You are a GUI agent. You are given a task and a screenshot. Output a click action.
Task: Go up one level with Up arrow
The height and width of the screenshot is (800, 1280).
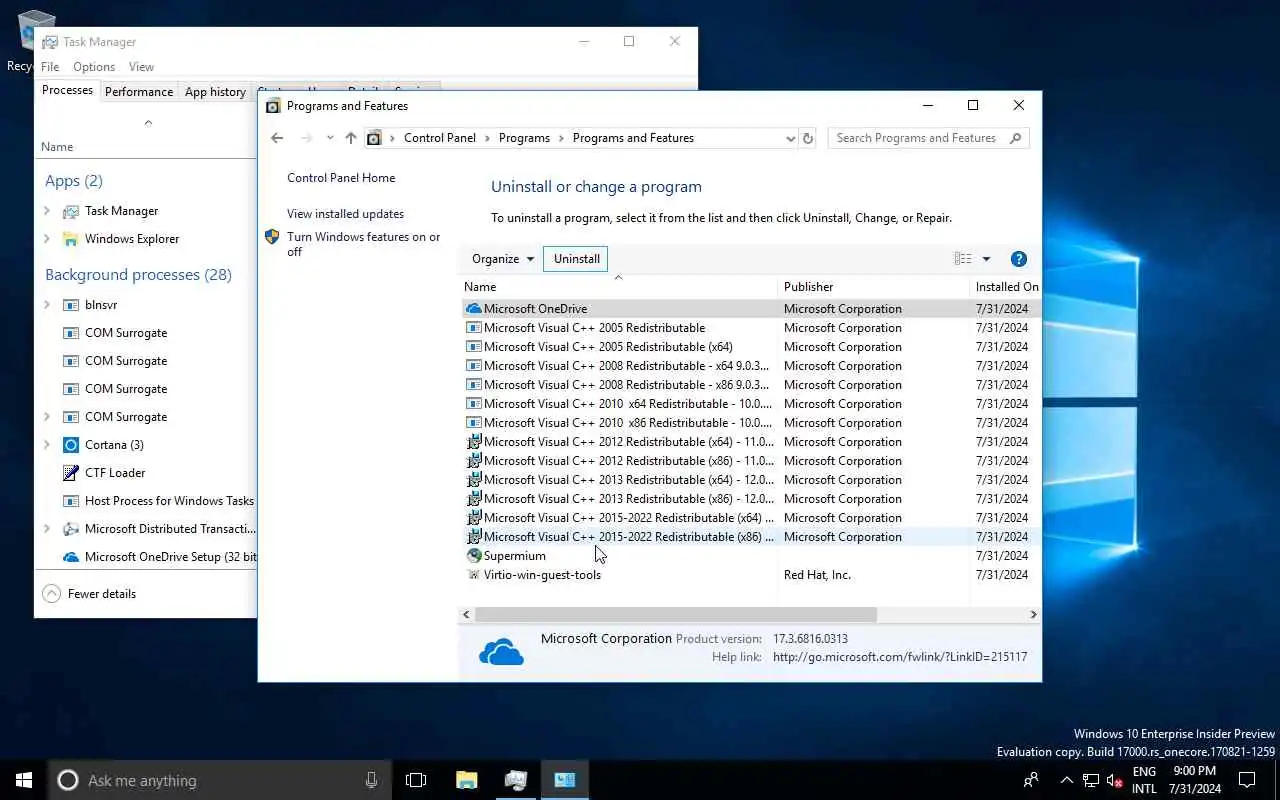point(350,138)
